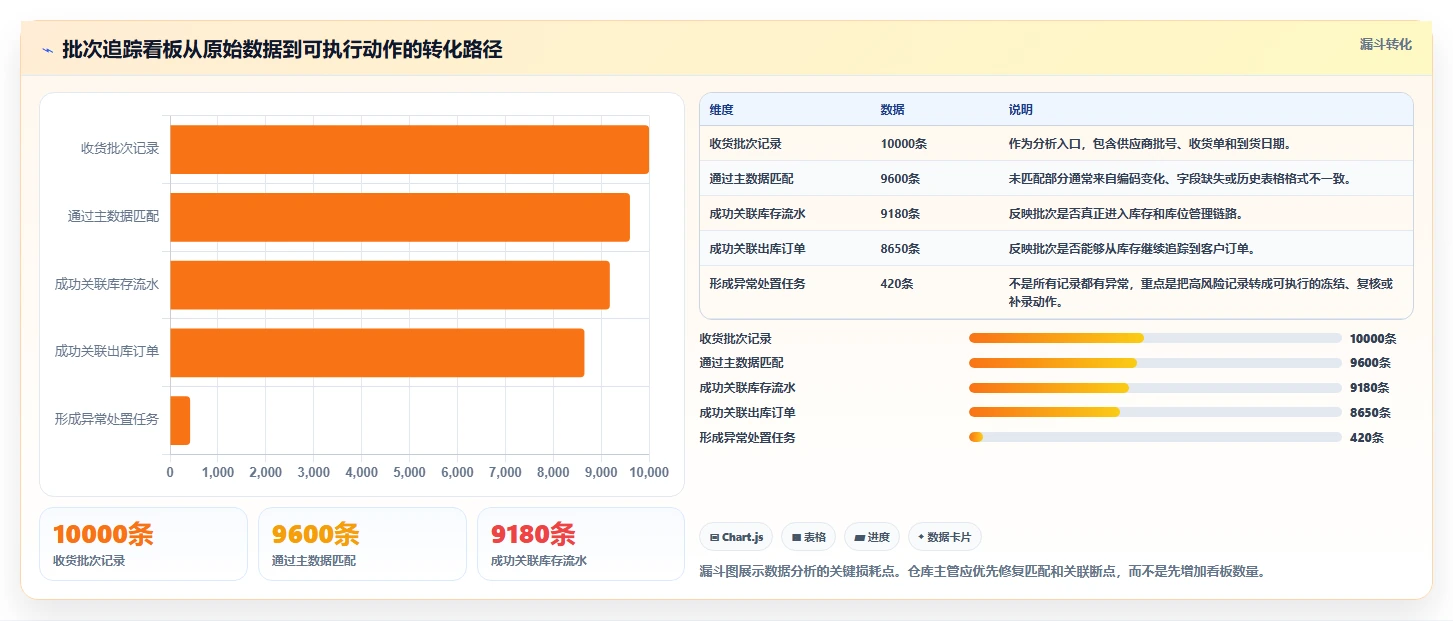Click description about 继续追踪到客户订单
Screen dimensions: 1453x621
1132,249
